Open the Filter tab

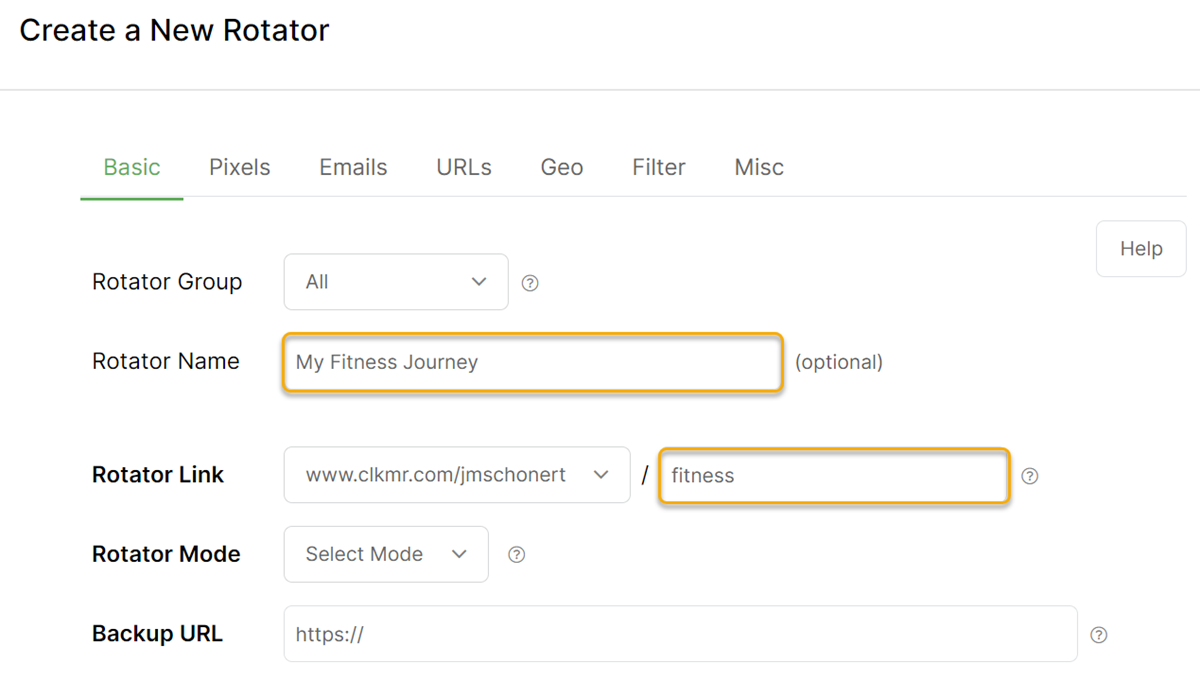coord(659,168)
